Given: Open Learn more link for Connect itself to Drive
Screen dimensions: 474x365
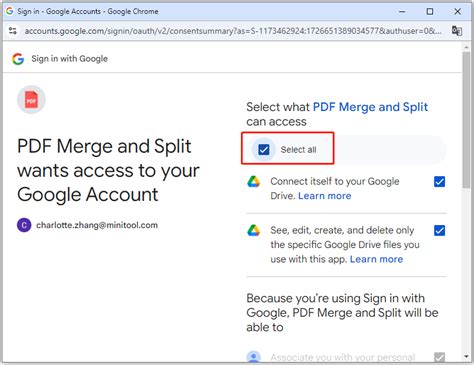Looking at the screenshot, I should click(x=324, y=196).
